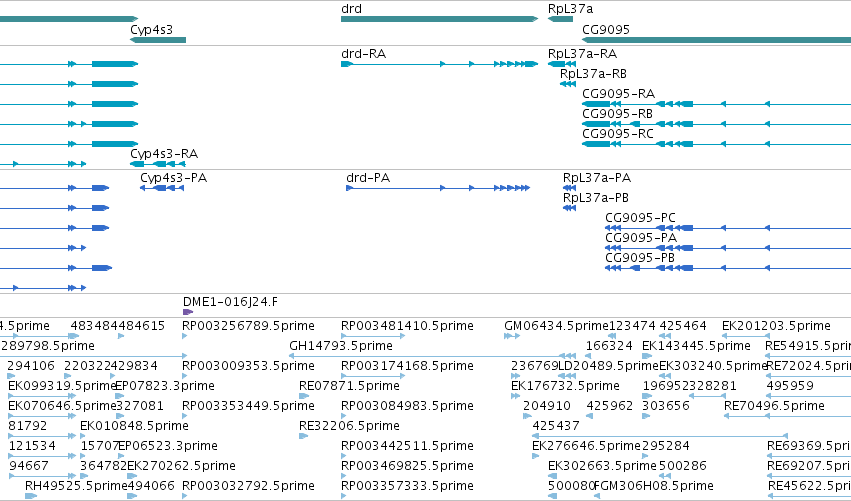Select the RE07871.5prime EST label
Image resolution: width=851 pixels, height=501 pixels.
[x=349, y=386]
